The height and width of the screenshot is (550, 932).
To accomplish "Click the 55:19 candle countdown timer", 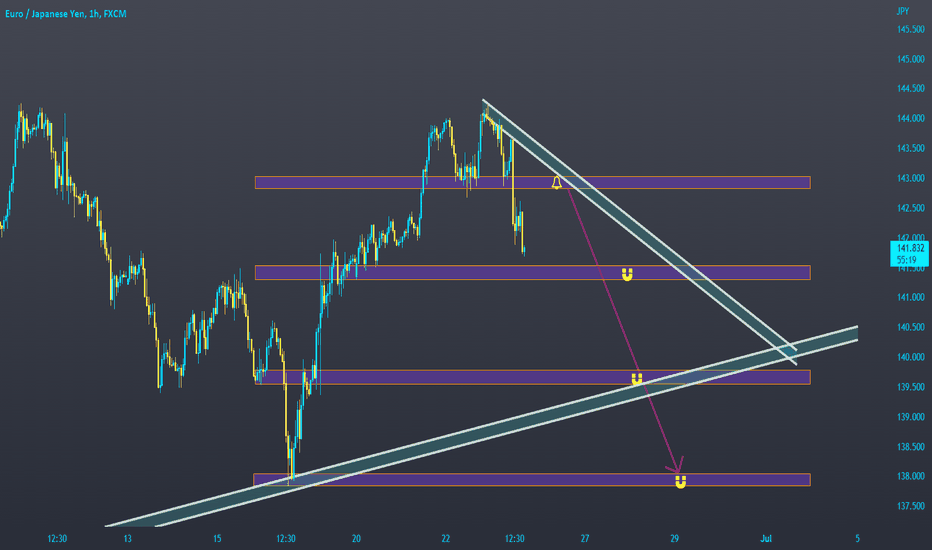I will pyautogui.click(x=906, y=260).
